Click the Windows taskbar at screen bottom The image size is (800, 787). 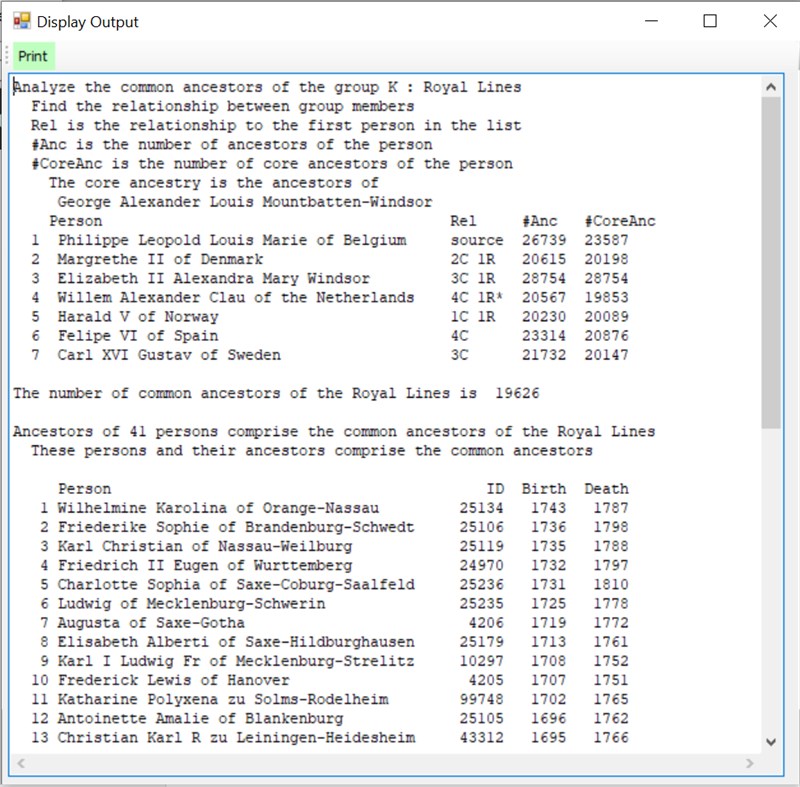(x=400, y=783)
